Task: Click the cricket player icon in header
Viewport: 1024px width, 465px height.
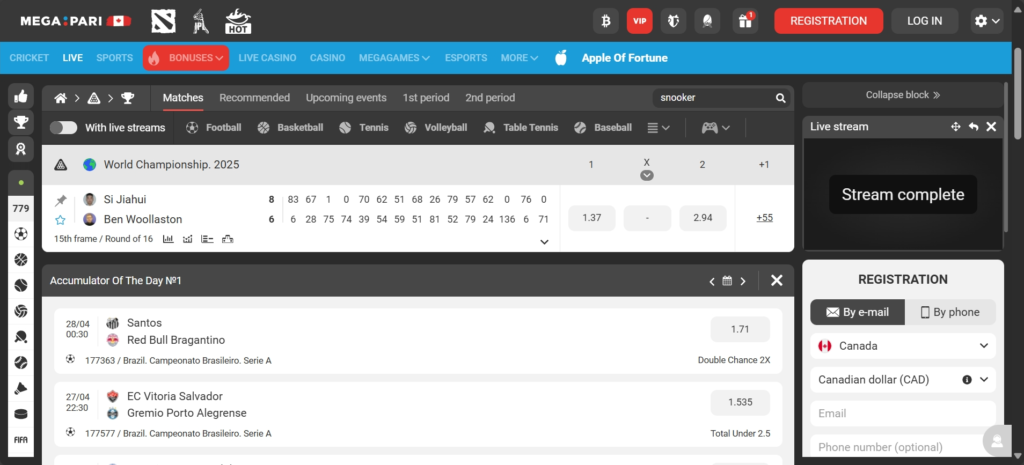Action: [200, 21]
